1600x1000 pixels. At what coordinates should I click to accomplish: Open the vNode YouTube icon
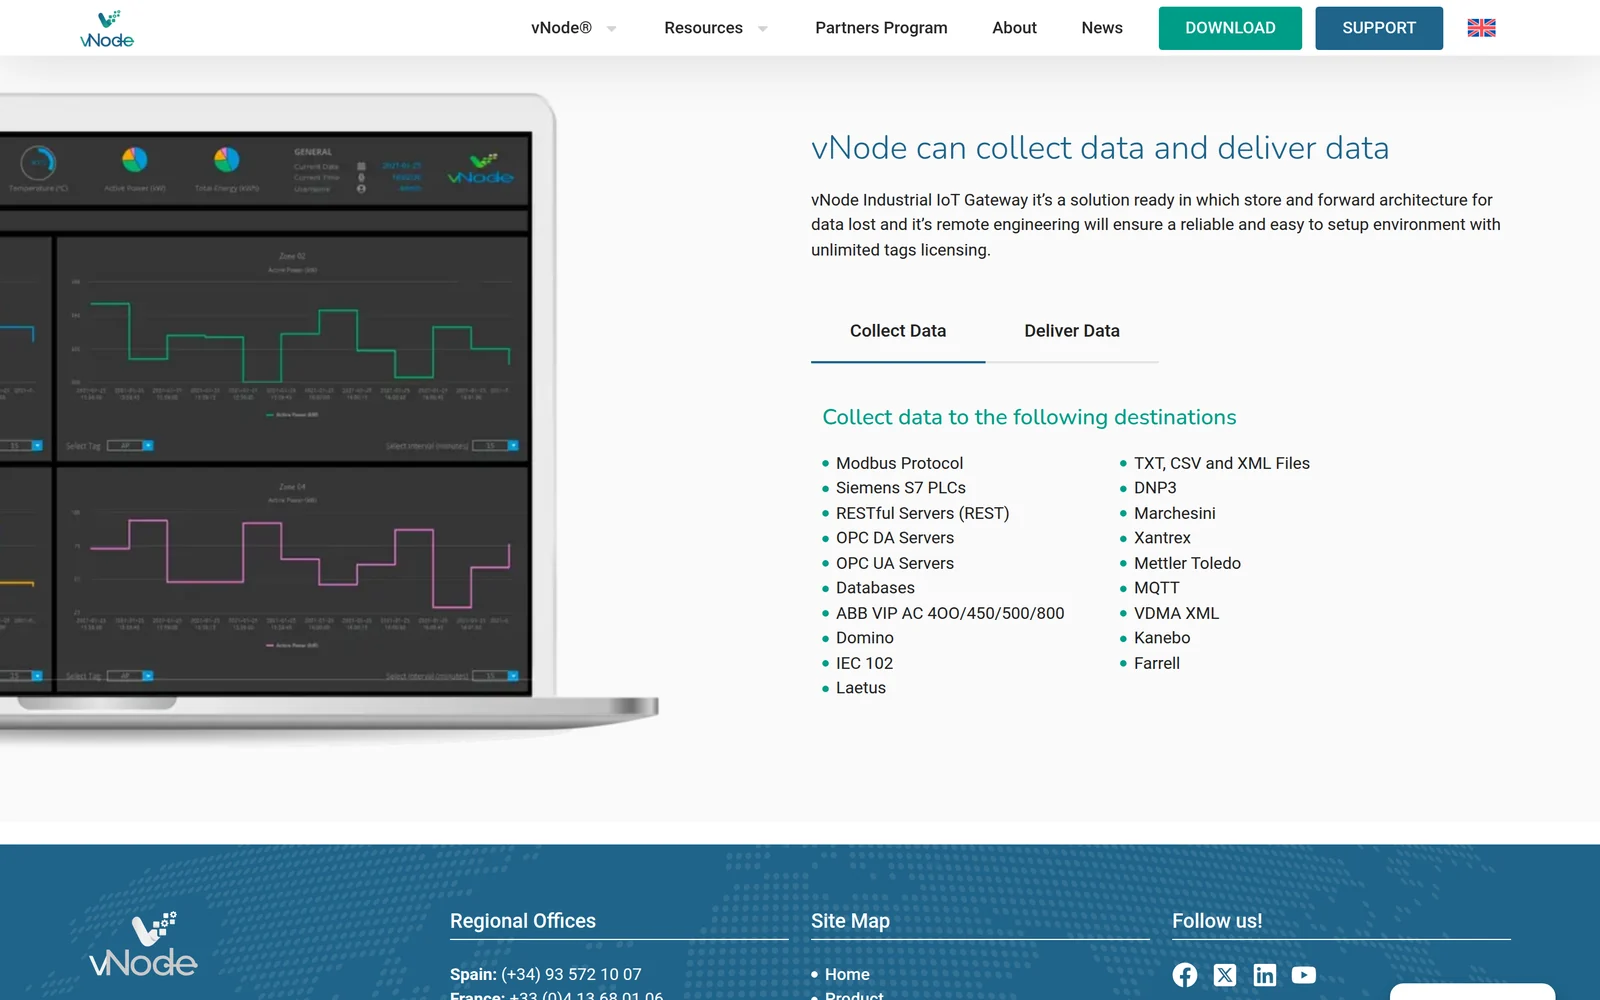pos(1304,975)
